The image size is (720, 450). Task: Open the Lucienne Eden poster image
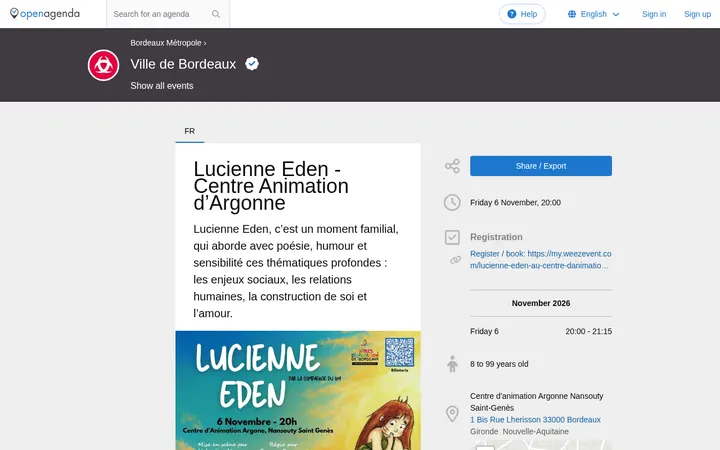click(298, 390)
